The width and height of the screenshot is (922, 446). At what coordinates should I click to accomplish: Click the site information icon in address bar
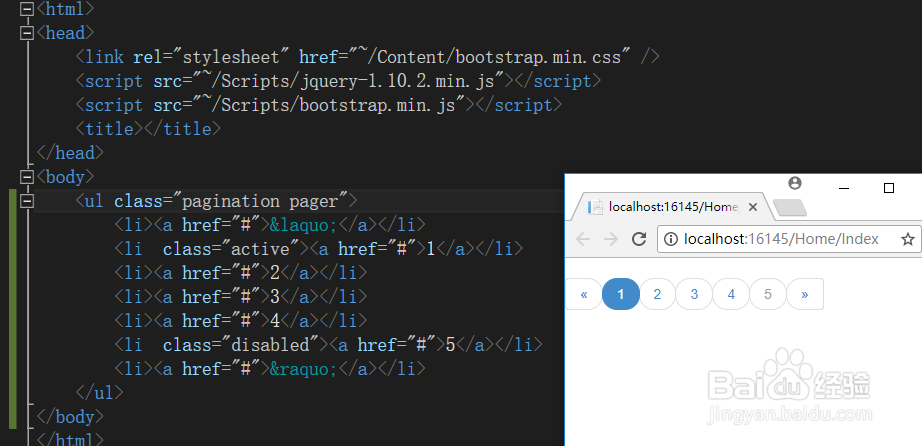(x=671, y=239)
